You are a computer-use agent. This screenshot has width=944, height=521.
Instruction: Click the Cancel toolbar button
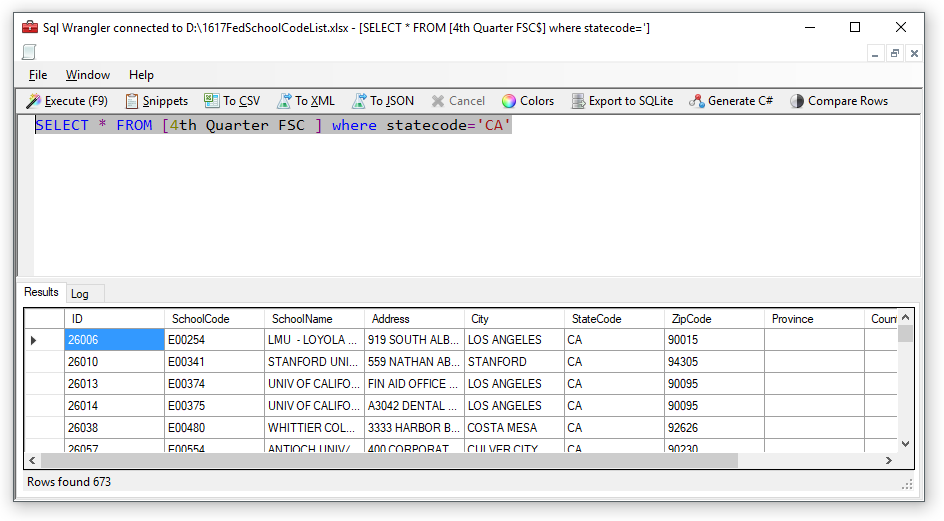(458, 101)
